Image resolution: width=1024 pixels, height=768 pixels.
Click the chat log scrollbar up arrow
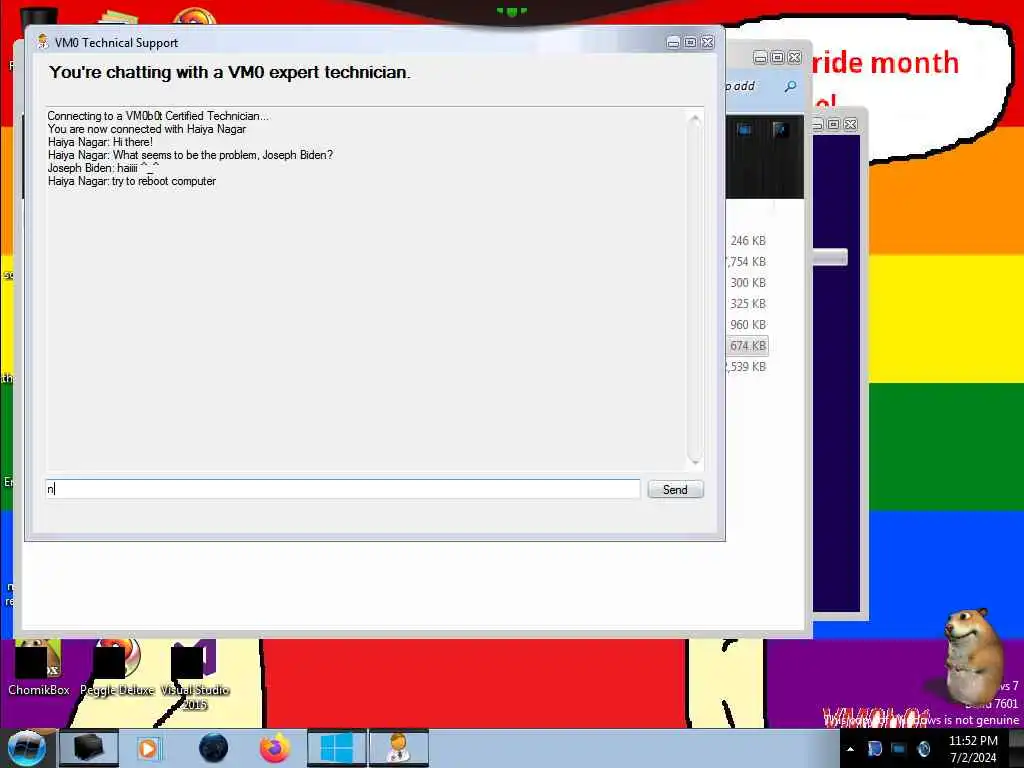pyautogui.click(x=695, y=120)
